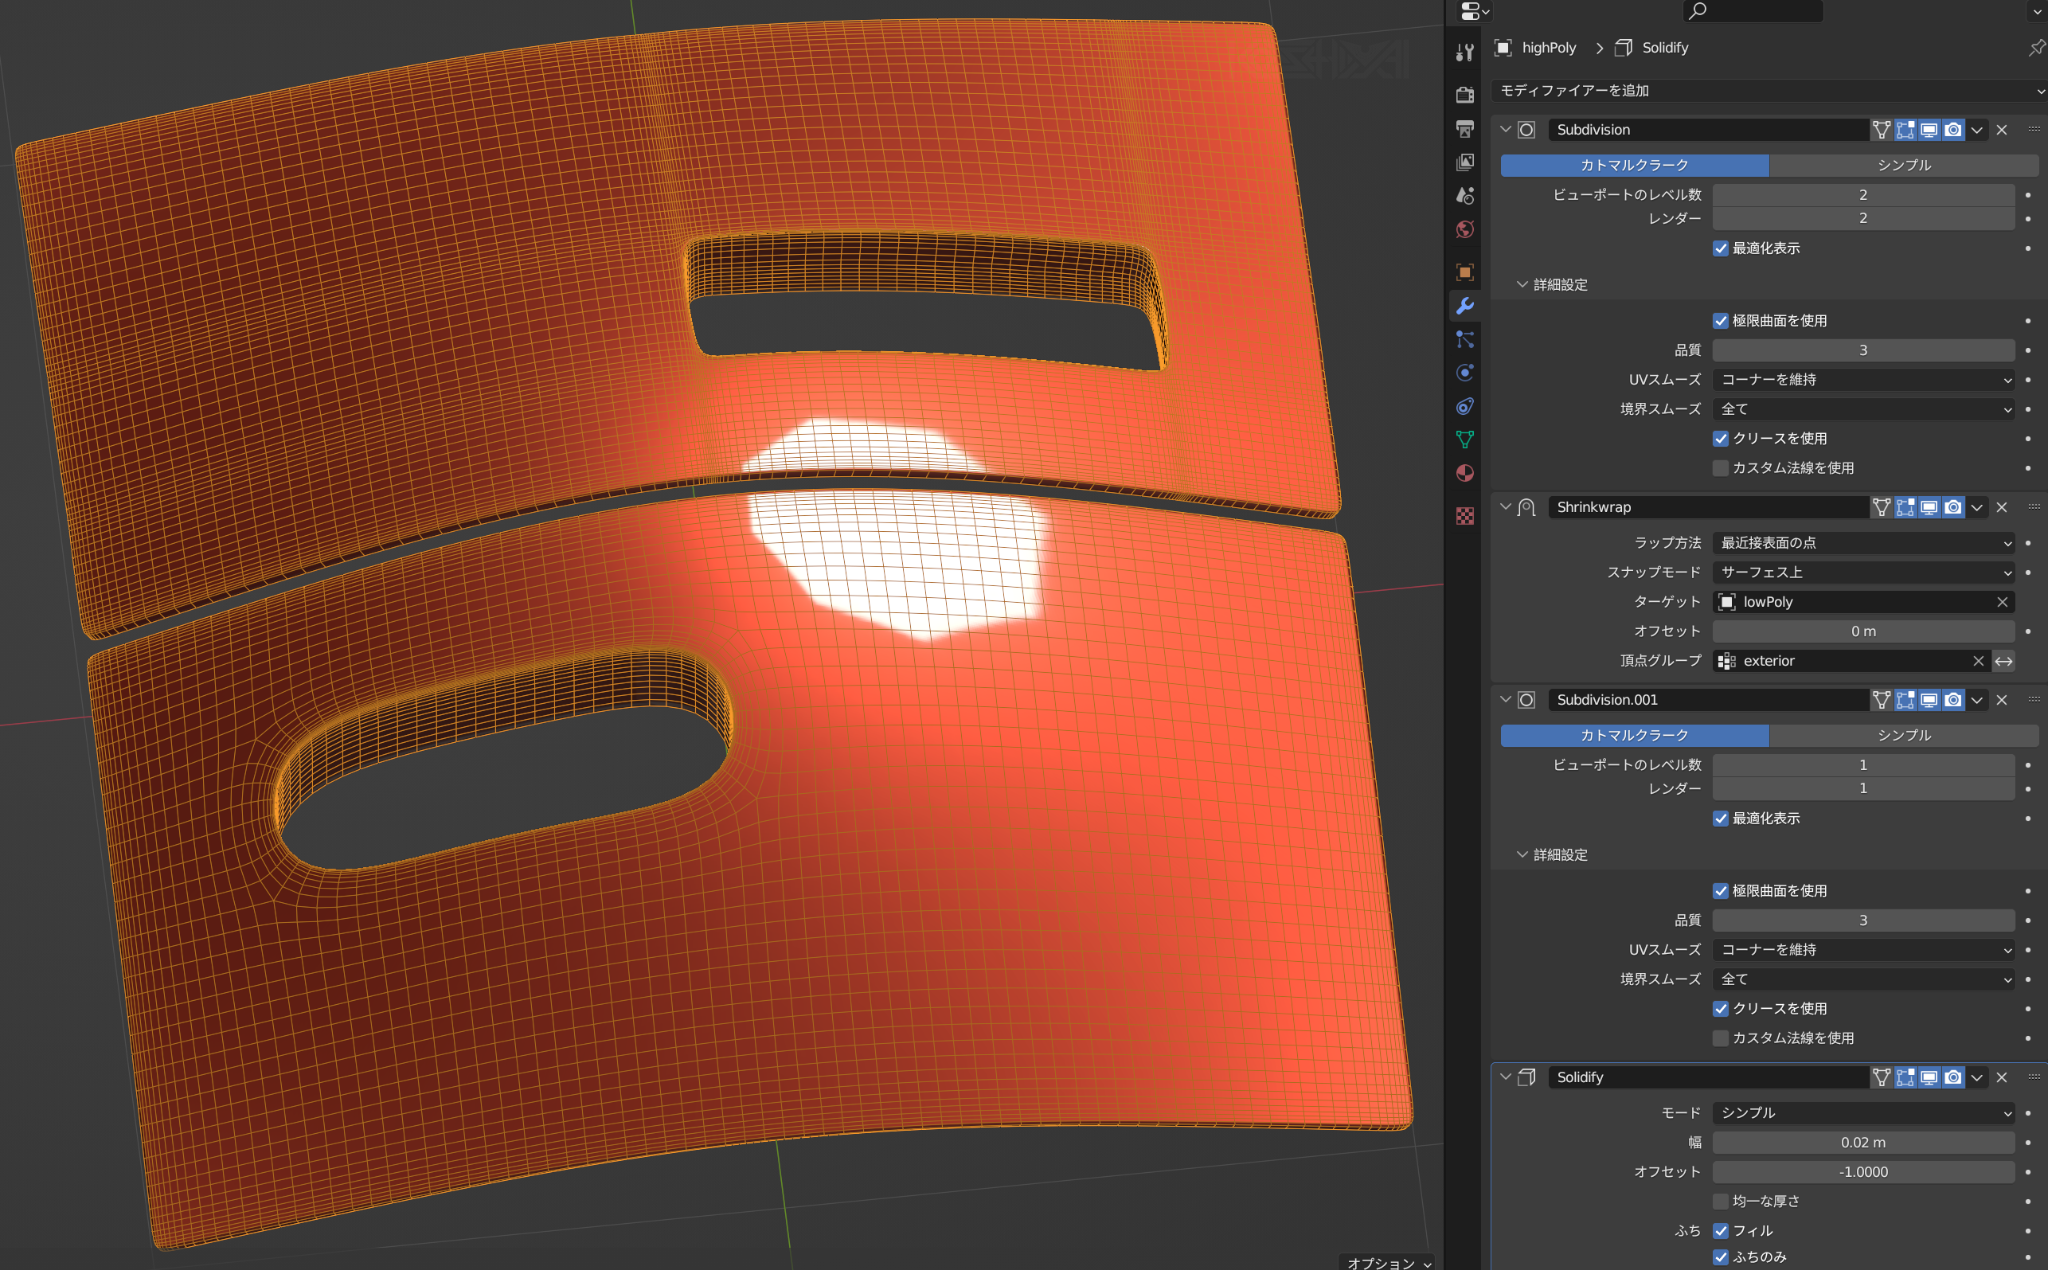The image size is (2048, 1270).
Task: Open the Texture properties tab
Action: click(1465, 516)
